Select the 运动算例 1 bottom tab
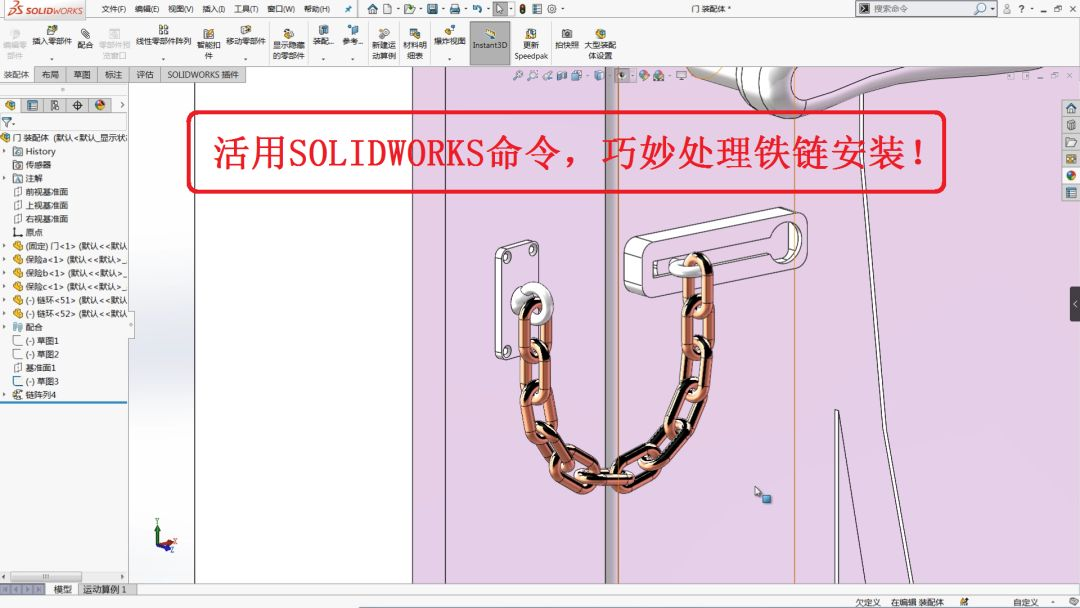The height and width of the screenshot is (608, 1080). [x=105, y=589]
